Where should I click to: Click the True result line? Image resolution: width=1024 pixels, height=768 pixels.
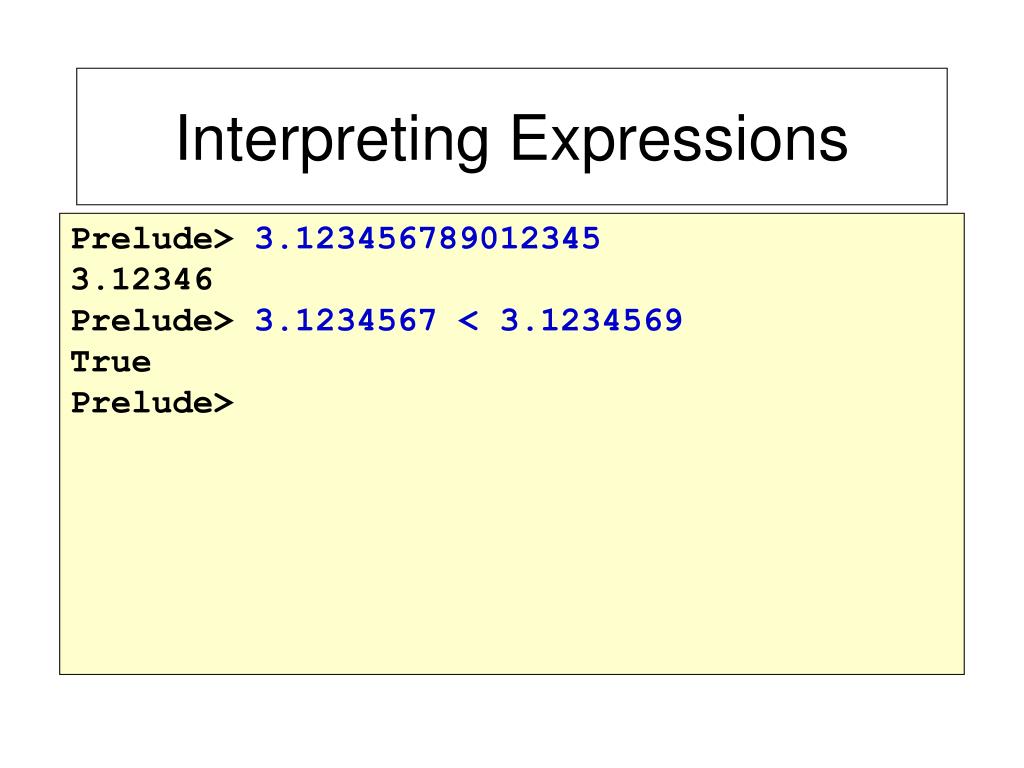click(x=111, y=362)
